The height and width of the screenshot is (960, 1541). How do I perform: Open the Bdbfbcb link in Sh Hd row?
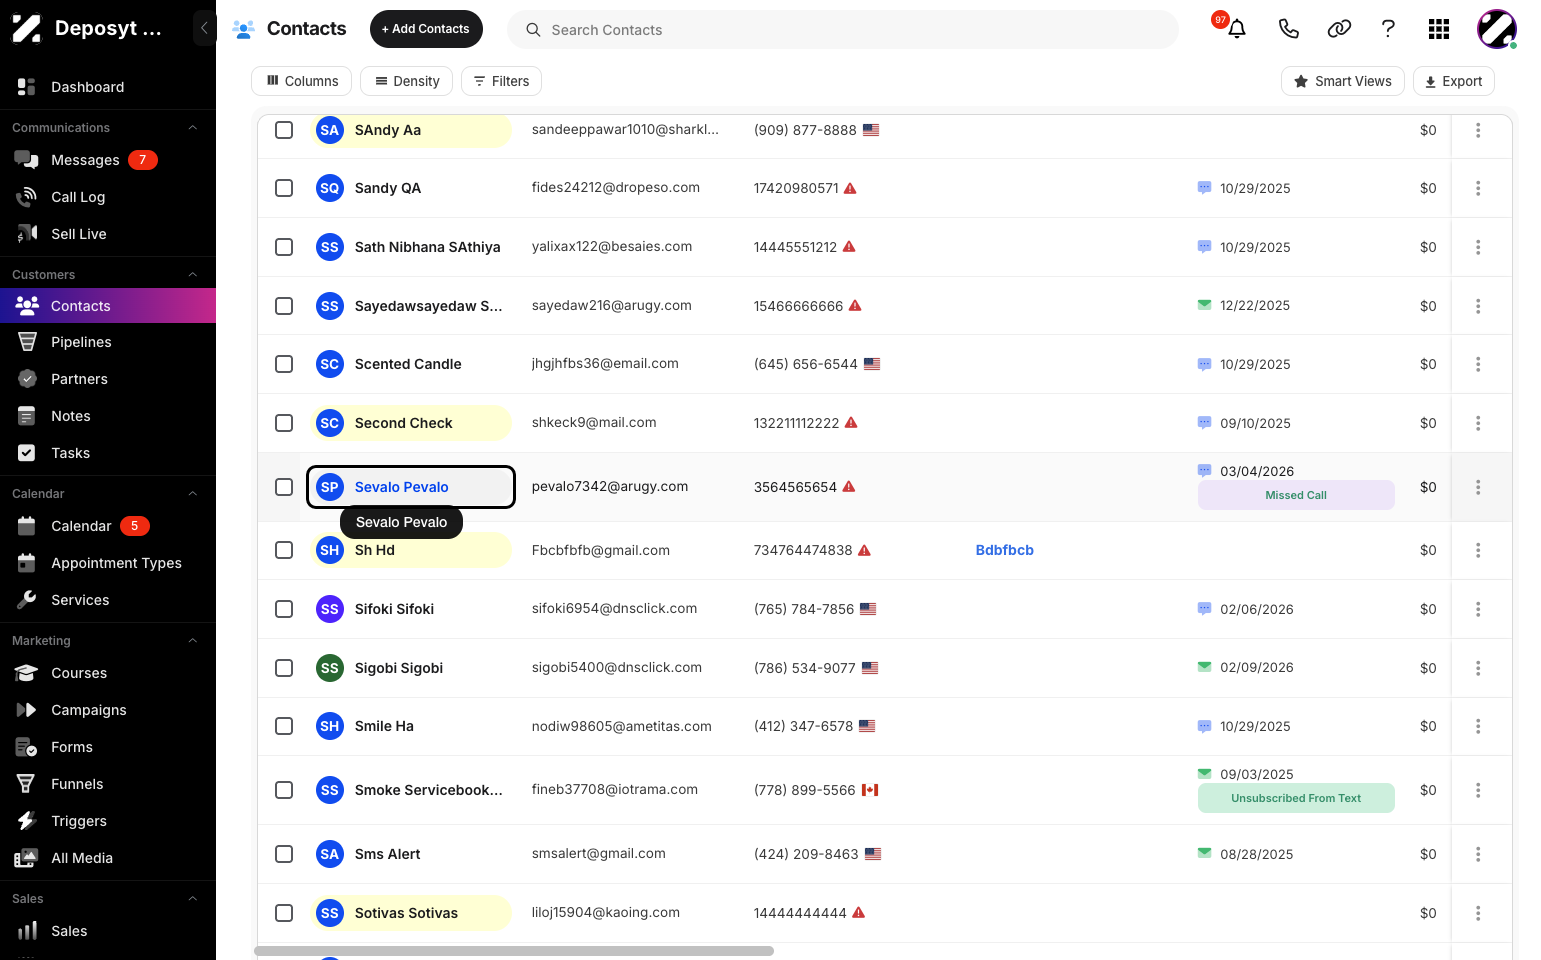tap(1005, 550)
